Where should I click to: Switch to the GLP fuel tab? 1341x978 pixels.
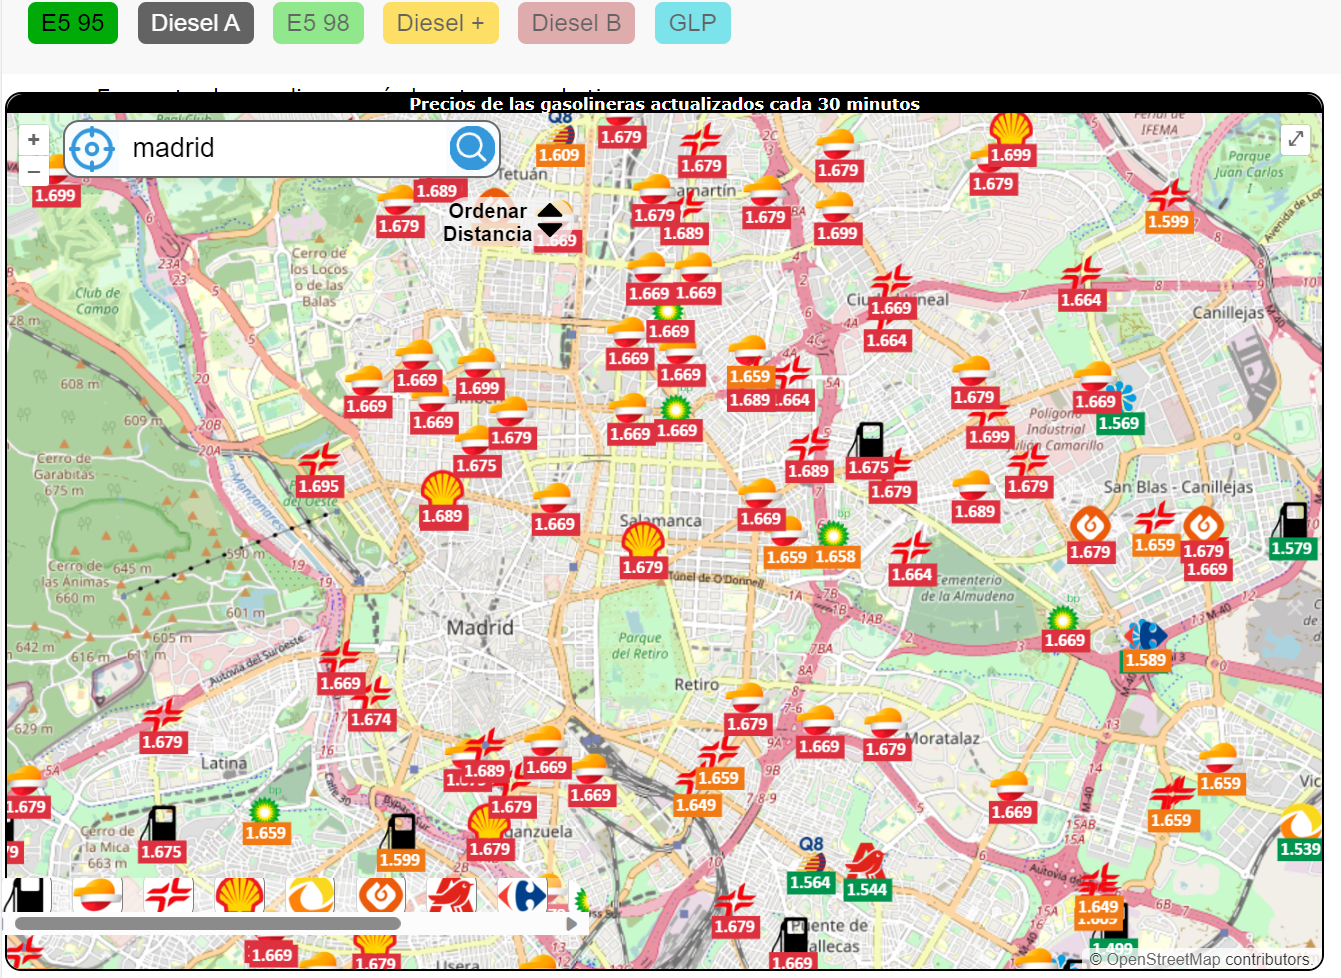pyautogui.click(x=692, y=23)
